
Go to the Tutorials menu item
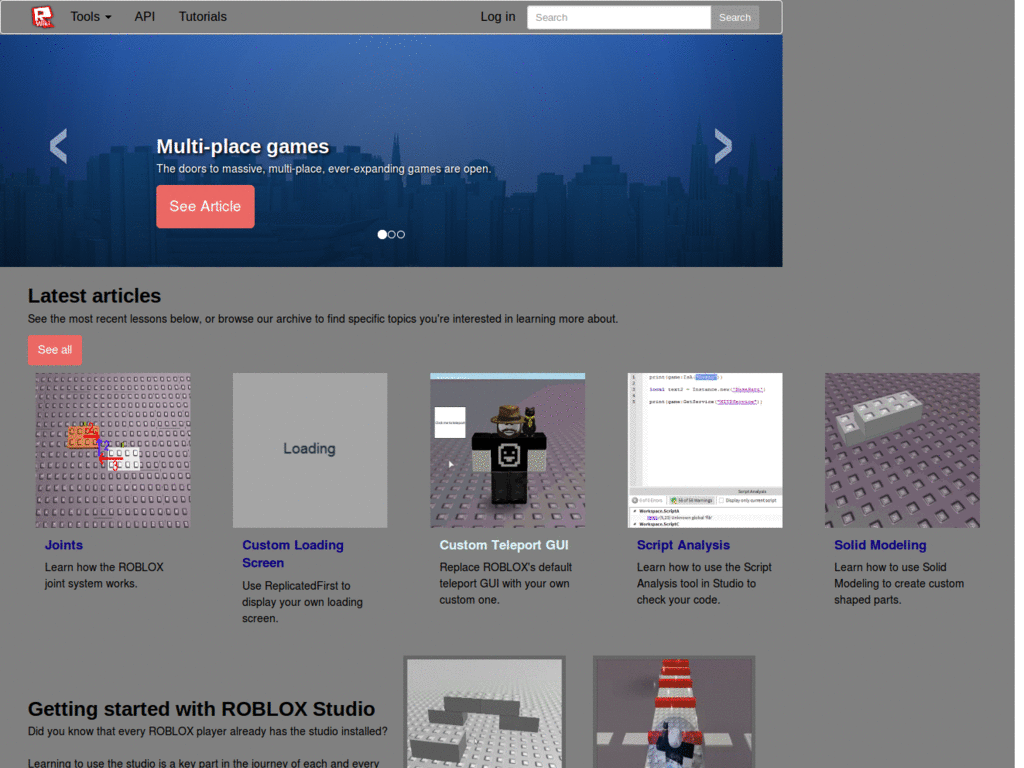click(x=202, y=17)
